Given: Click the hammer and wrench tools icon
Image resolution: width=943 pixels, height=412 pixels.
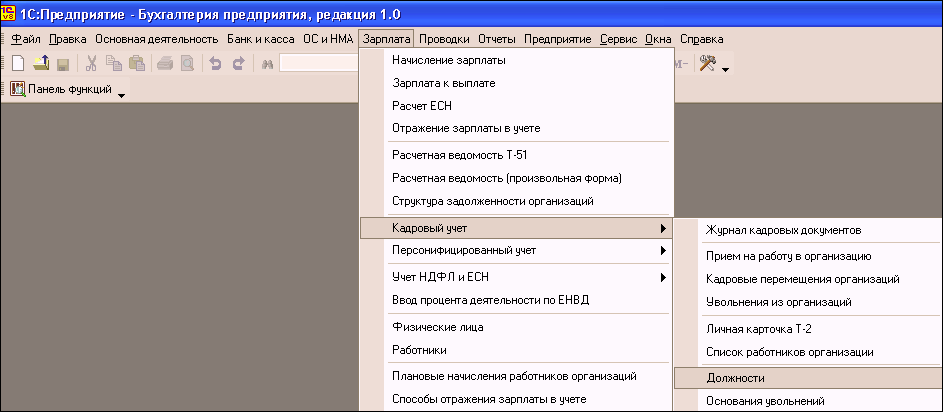Looking at the screenshot, I should click(708, 64).
